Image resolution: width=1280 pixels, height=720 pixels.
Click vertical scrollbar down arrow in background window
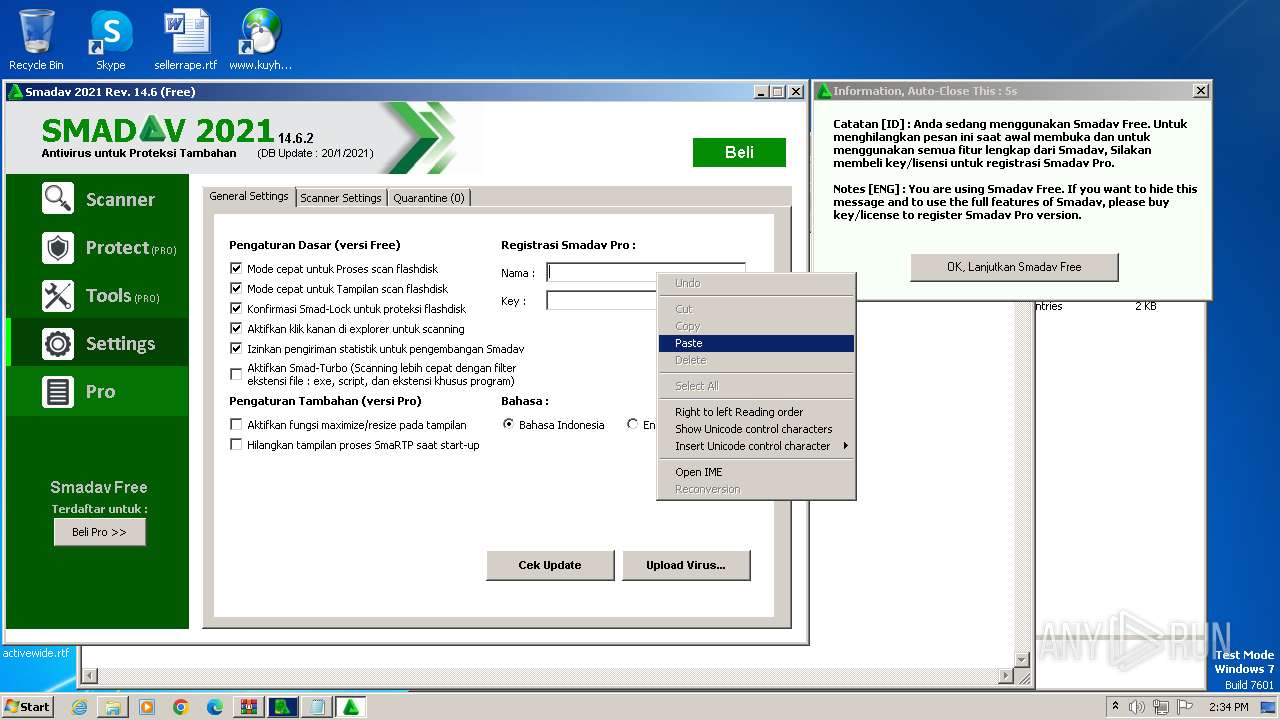1021,660
